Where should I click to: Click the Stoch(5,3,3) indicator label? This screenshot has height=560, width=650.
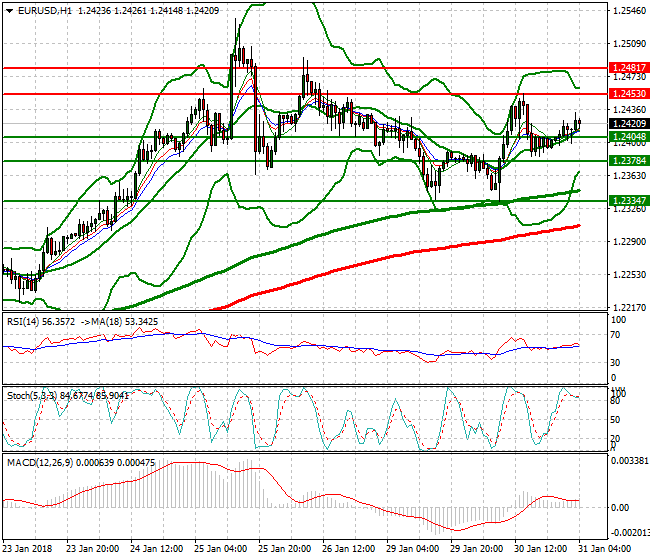pyautogui.click(x=31, y=394)
